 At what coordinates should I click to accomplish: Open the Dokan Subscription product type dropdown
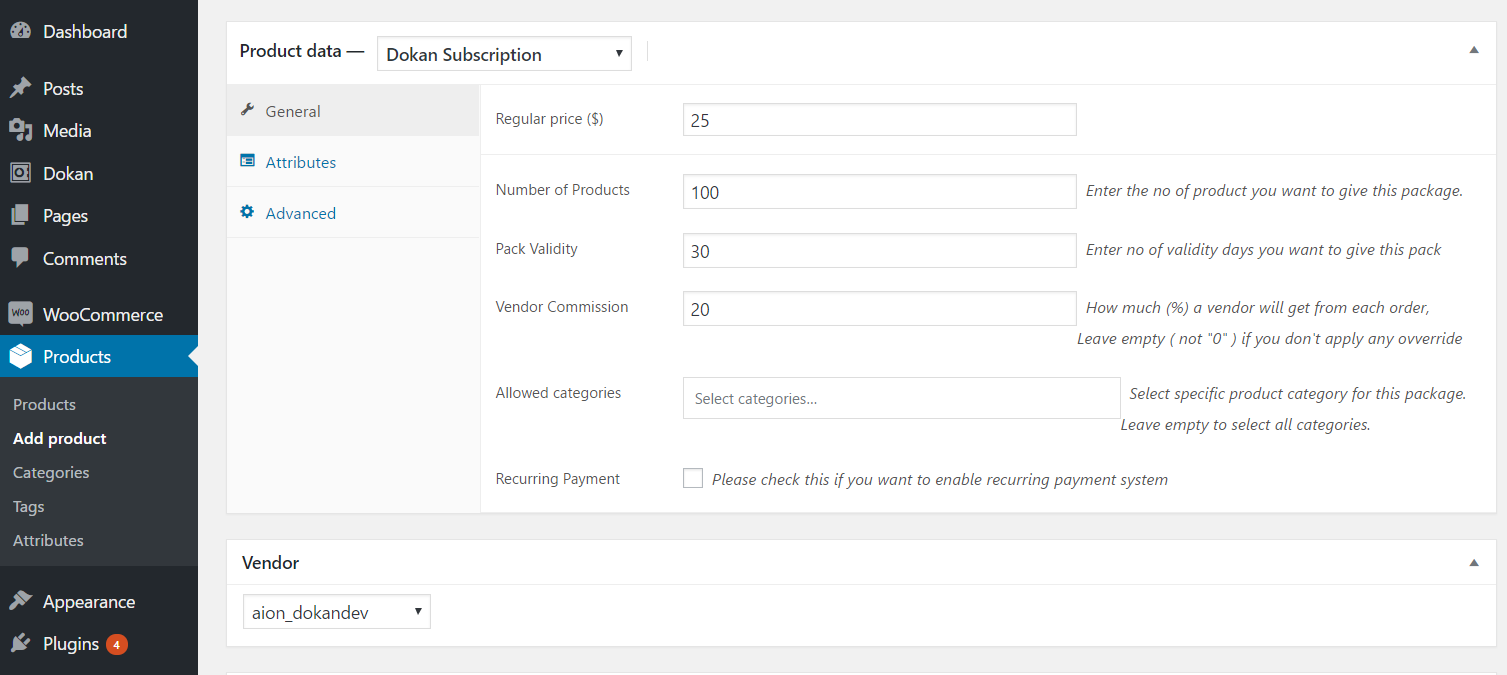click(504, 54)
